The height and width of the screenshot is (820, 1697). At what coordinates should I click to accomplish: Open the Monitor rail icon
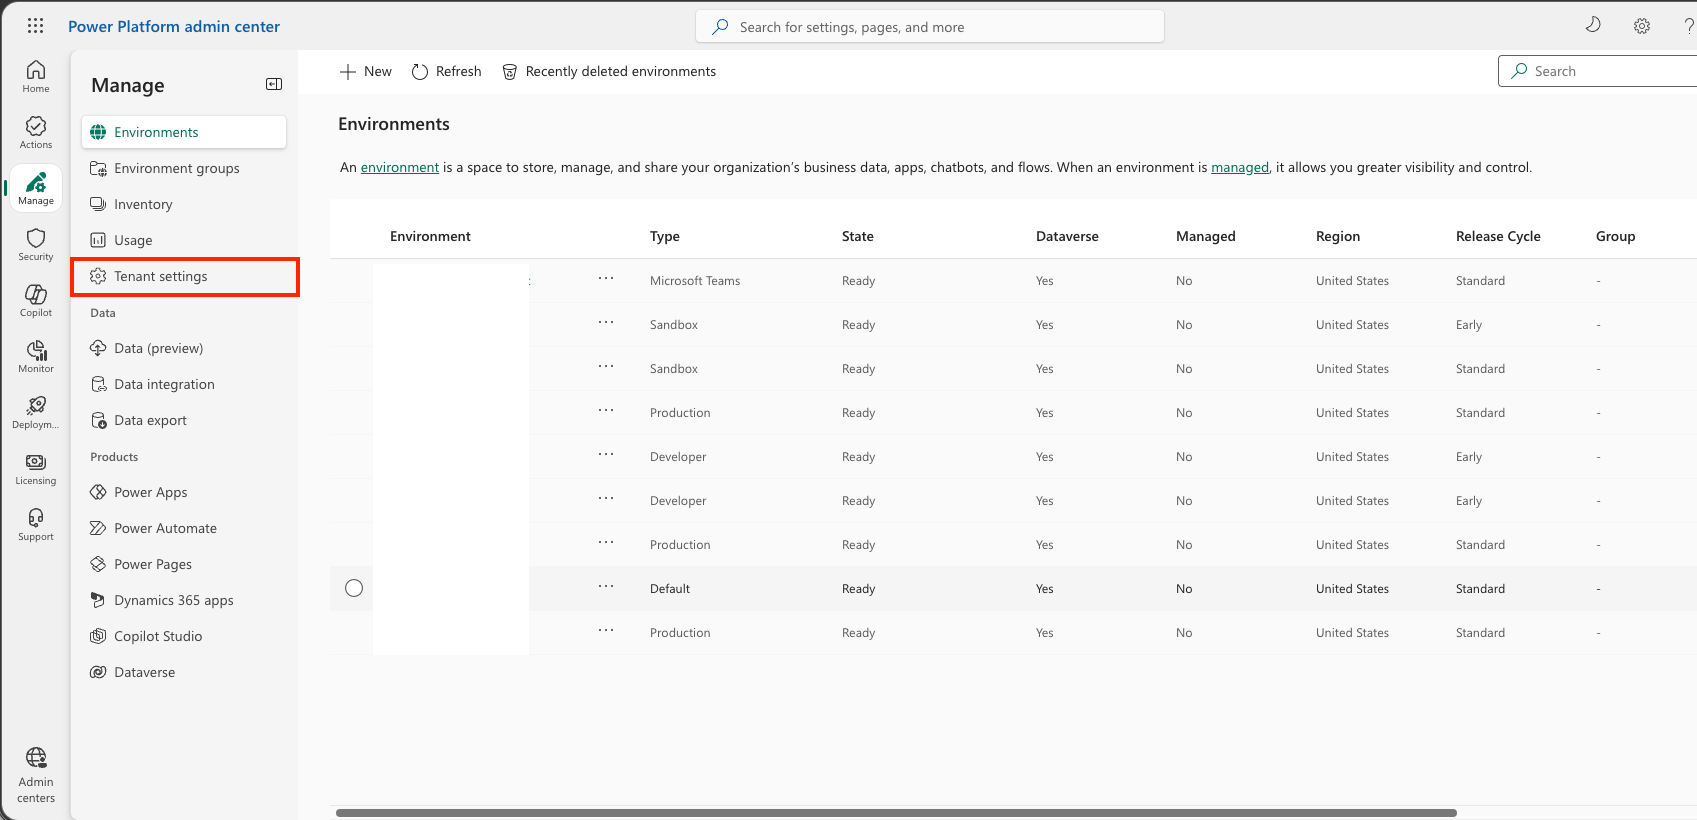36,356
